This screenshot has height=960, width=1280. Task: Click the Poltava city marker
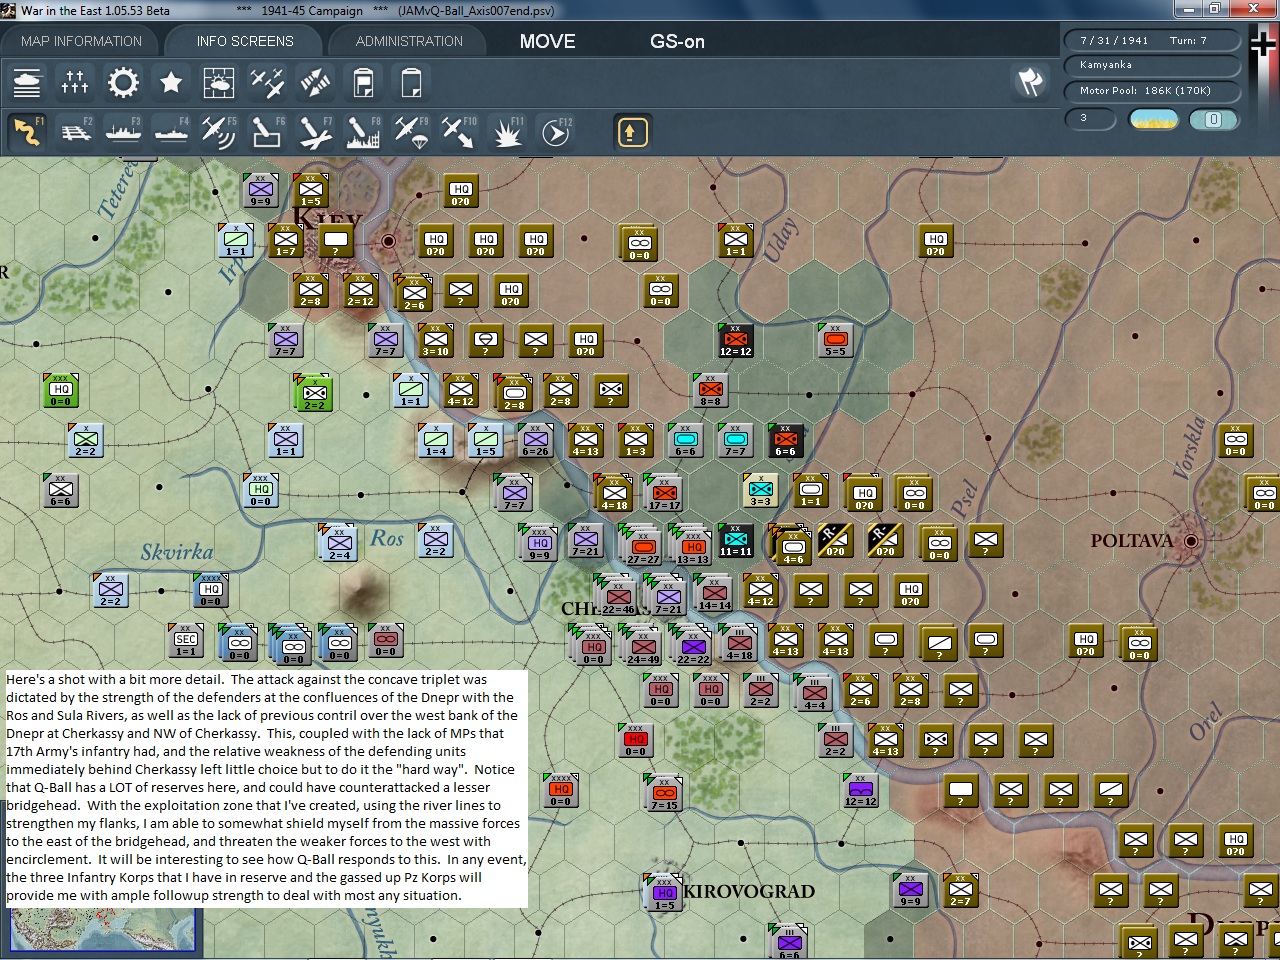pyautogui.click(x=1191, y=541)
